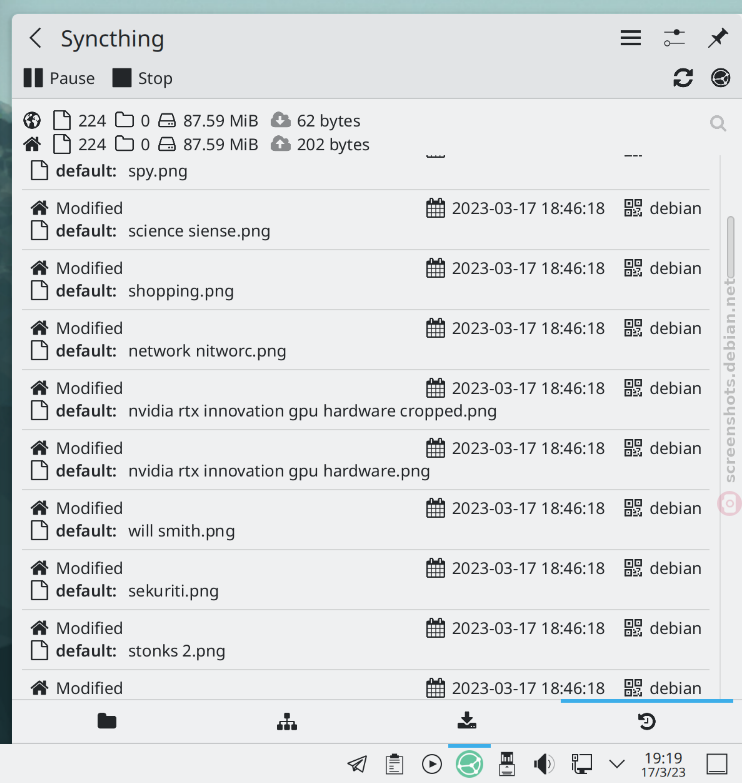Click the search magnifier icon
Viewport: 742px width, 783px height.
click(718, 123)
